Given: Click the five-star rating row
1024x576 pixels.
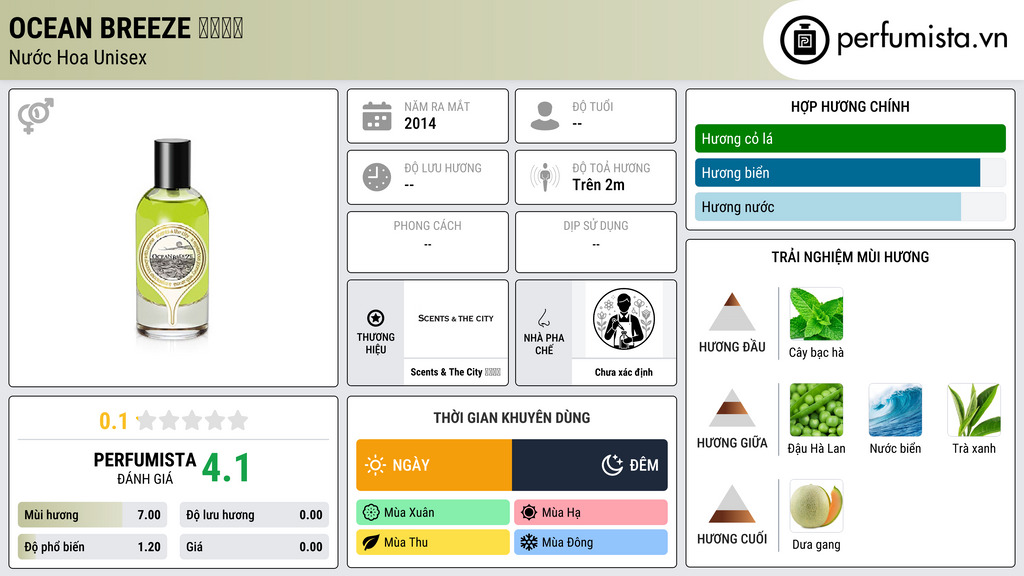Looking at the screenshot, I should (192, 421).
